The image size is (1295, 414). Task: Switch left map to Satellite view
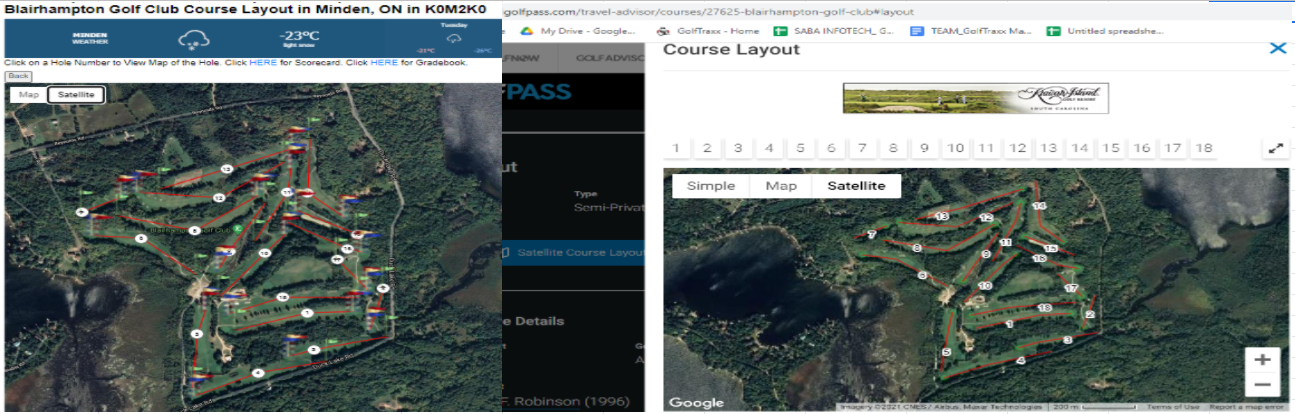point(76,95)
